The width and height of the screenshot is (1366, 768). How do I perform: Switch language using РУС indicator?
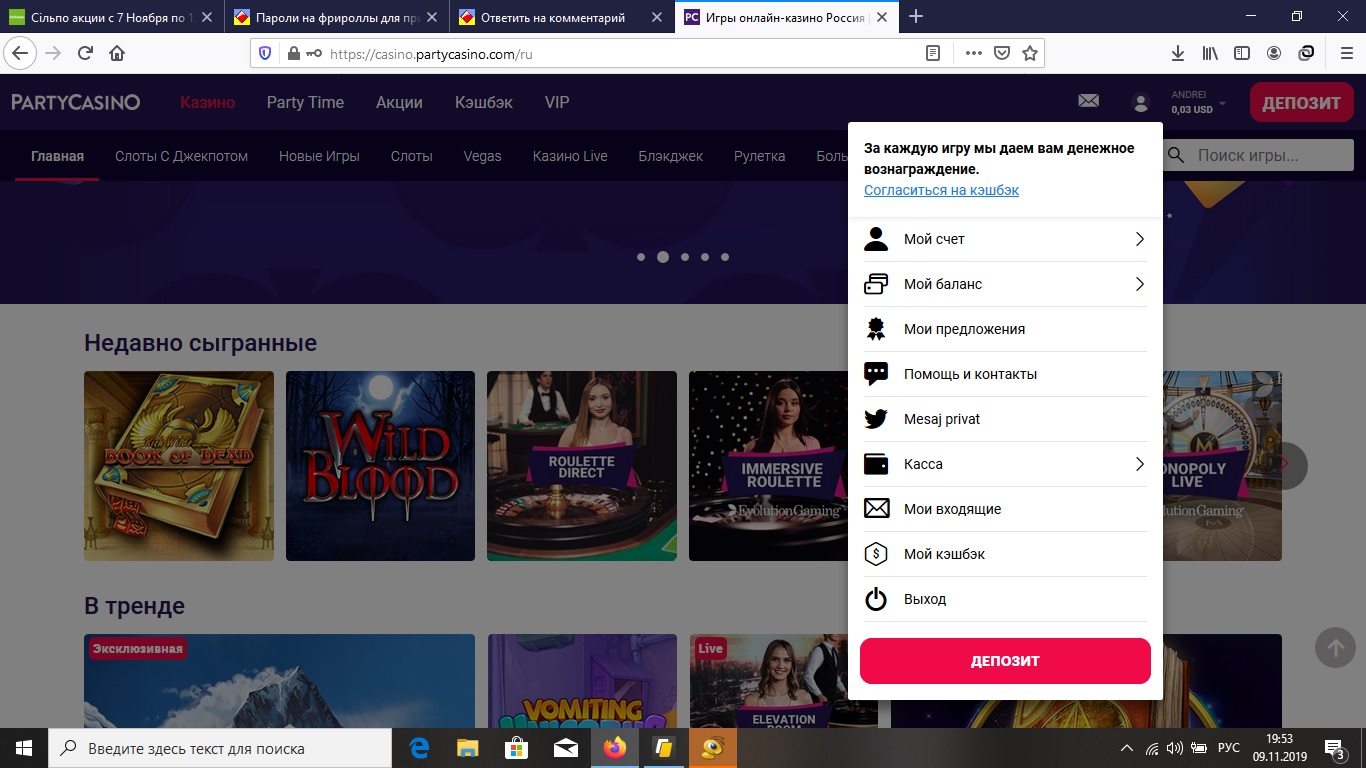(x=1229, y=748)
